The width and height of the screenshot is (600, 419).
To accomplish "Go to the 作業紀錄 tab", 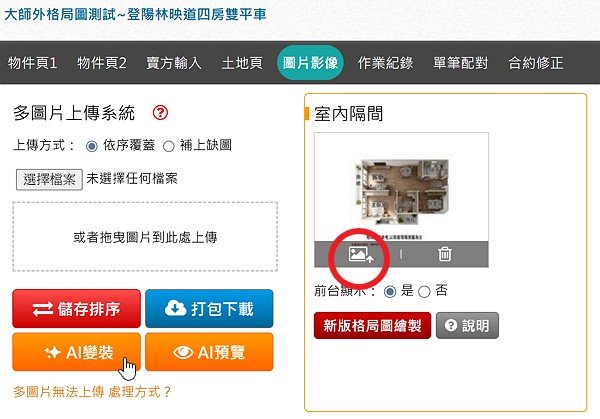I will point(385,63).
